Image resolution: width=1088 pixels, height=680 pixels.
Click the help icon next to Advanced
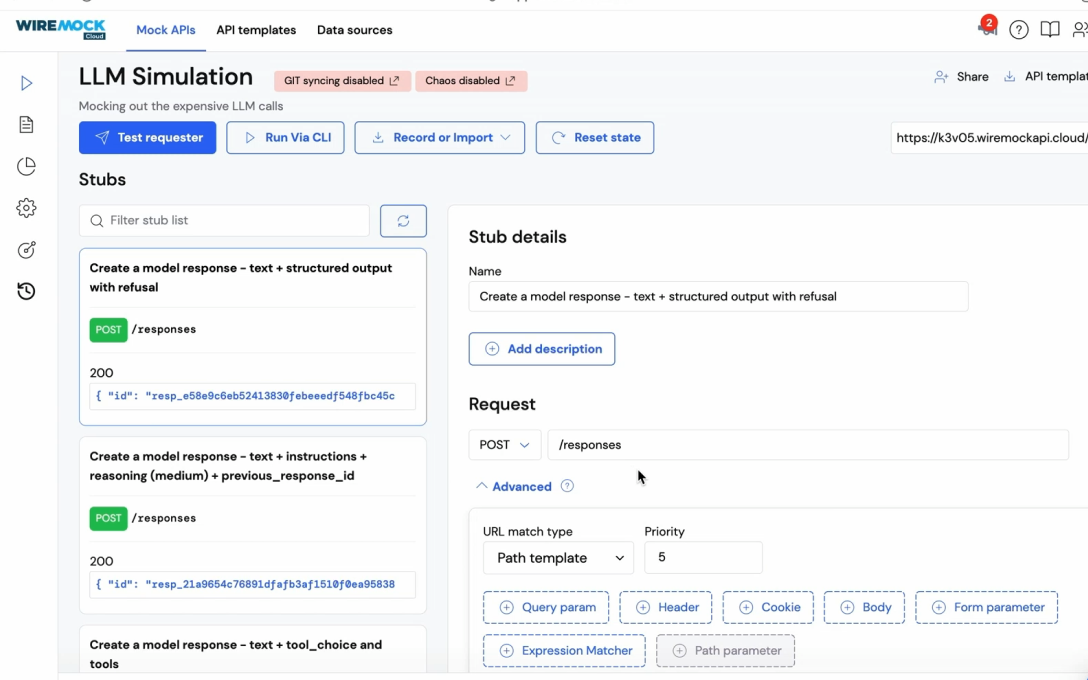(x=567, y=486)
